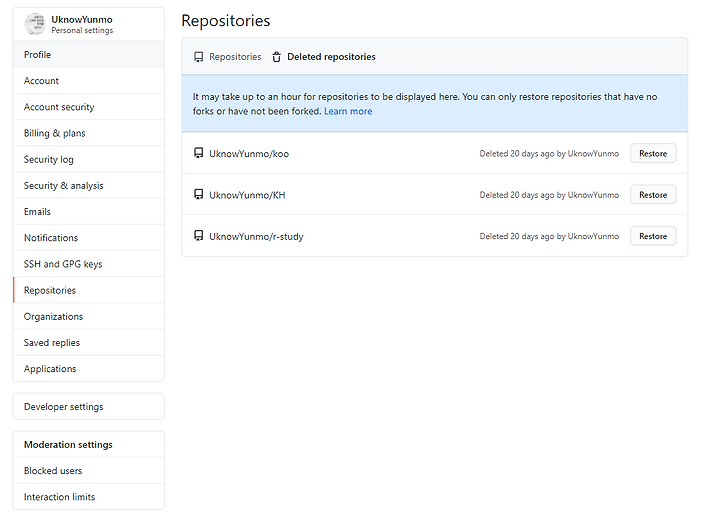The width and height of the screenshot is (720, 523).
Task: Go to Billing & plans
Action: pyautogui.click(x=89, y=133)
